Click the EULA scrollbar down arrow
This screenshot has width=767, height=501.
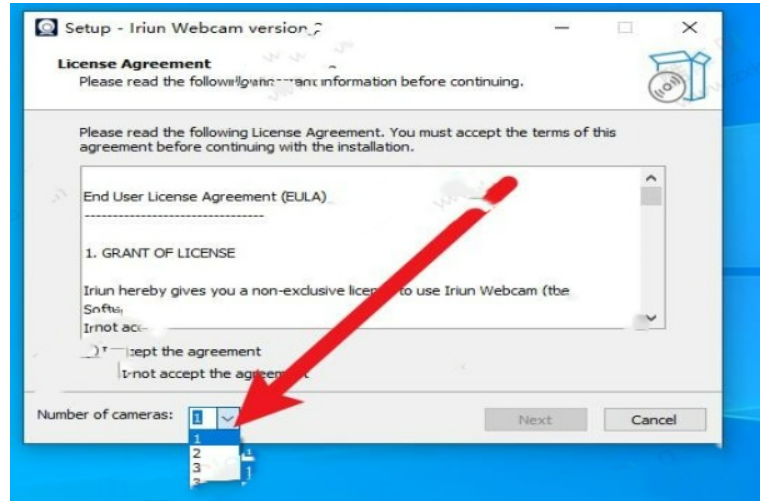651,318
